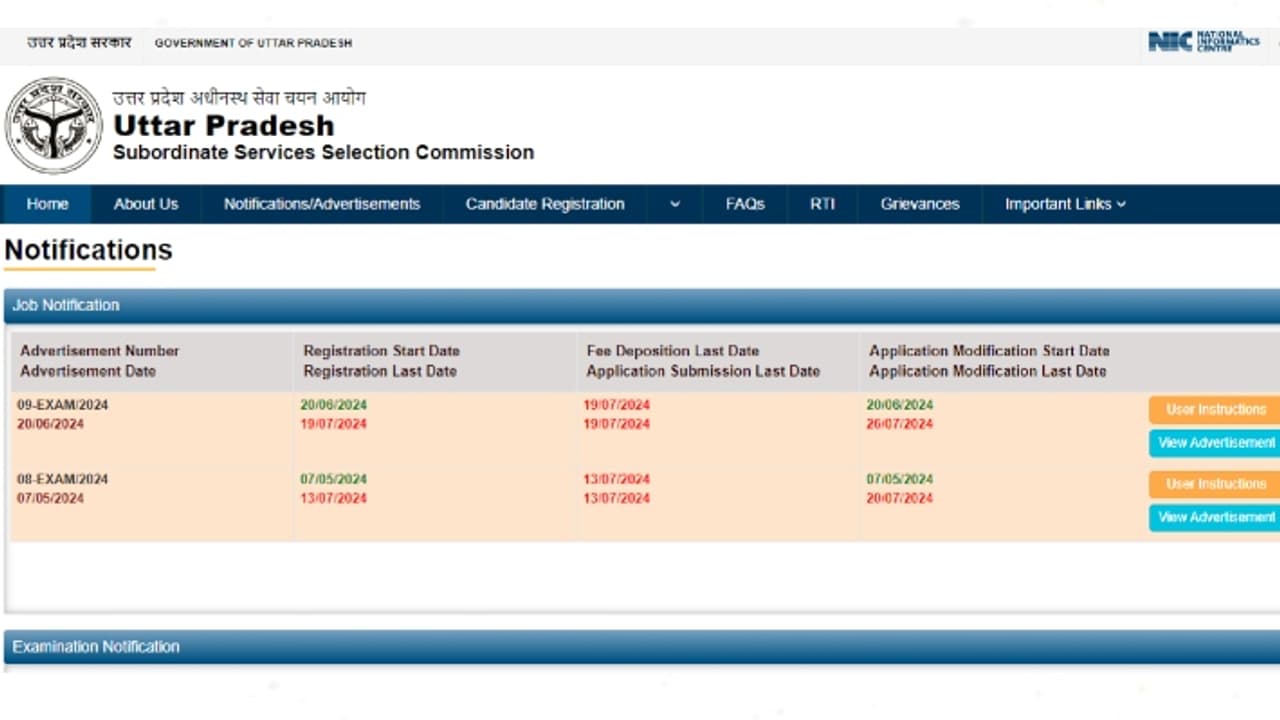The image size is (1280, 720).
Task: Expand the Important Links dropdown
Action: point(1065,204)
